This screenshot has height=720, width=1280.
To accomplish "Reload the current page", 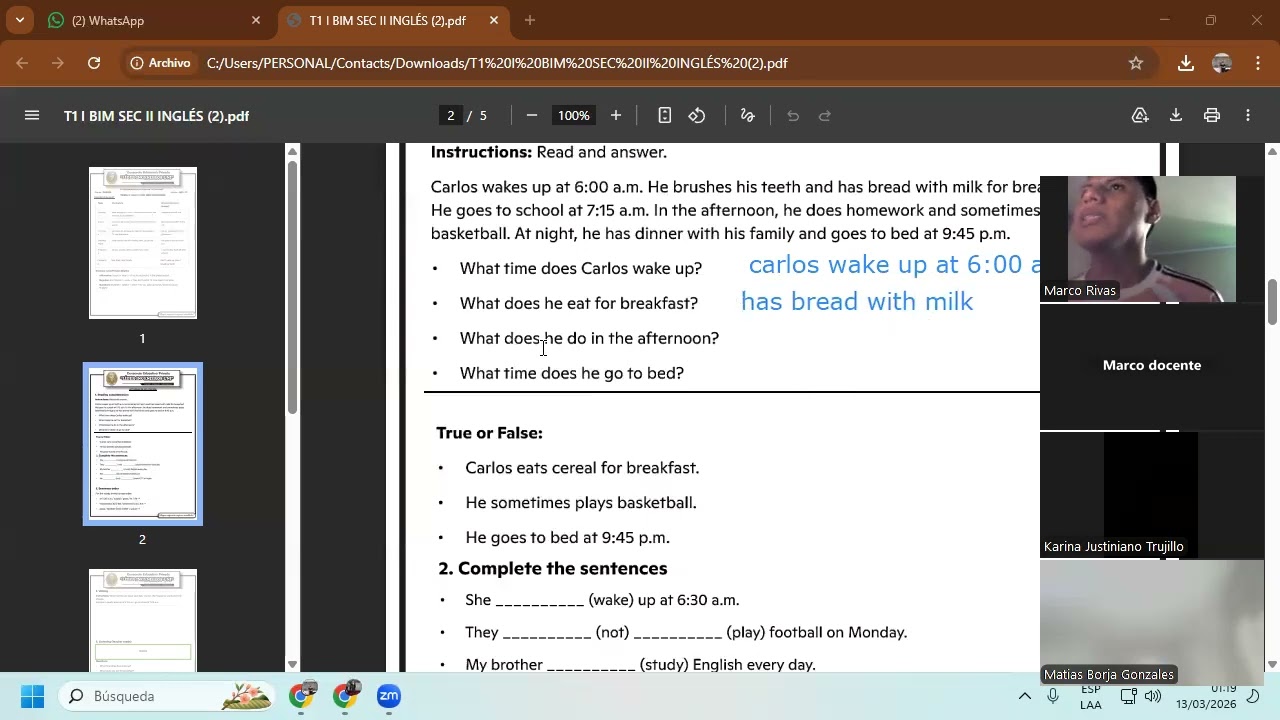I will [94, 63].
